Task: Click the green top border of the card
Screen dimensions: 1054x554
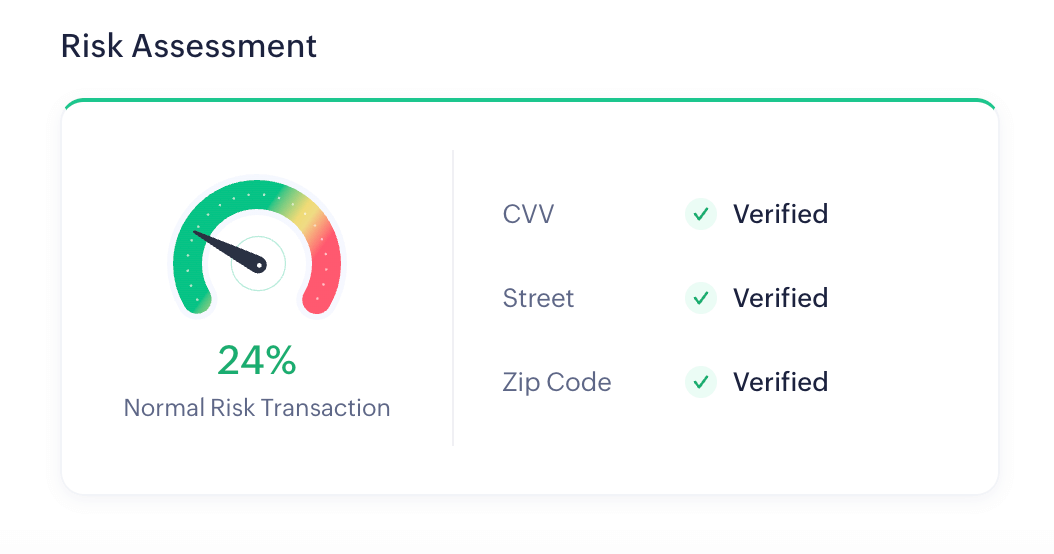Action: (530, 101)
